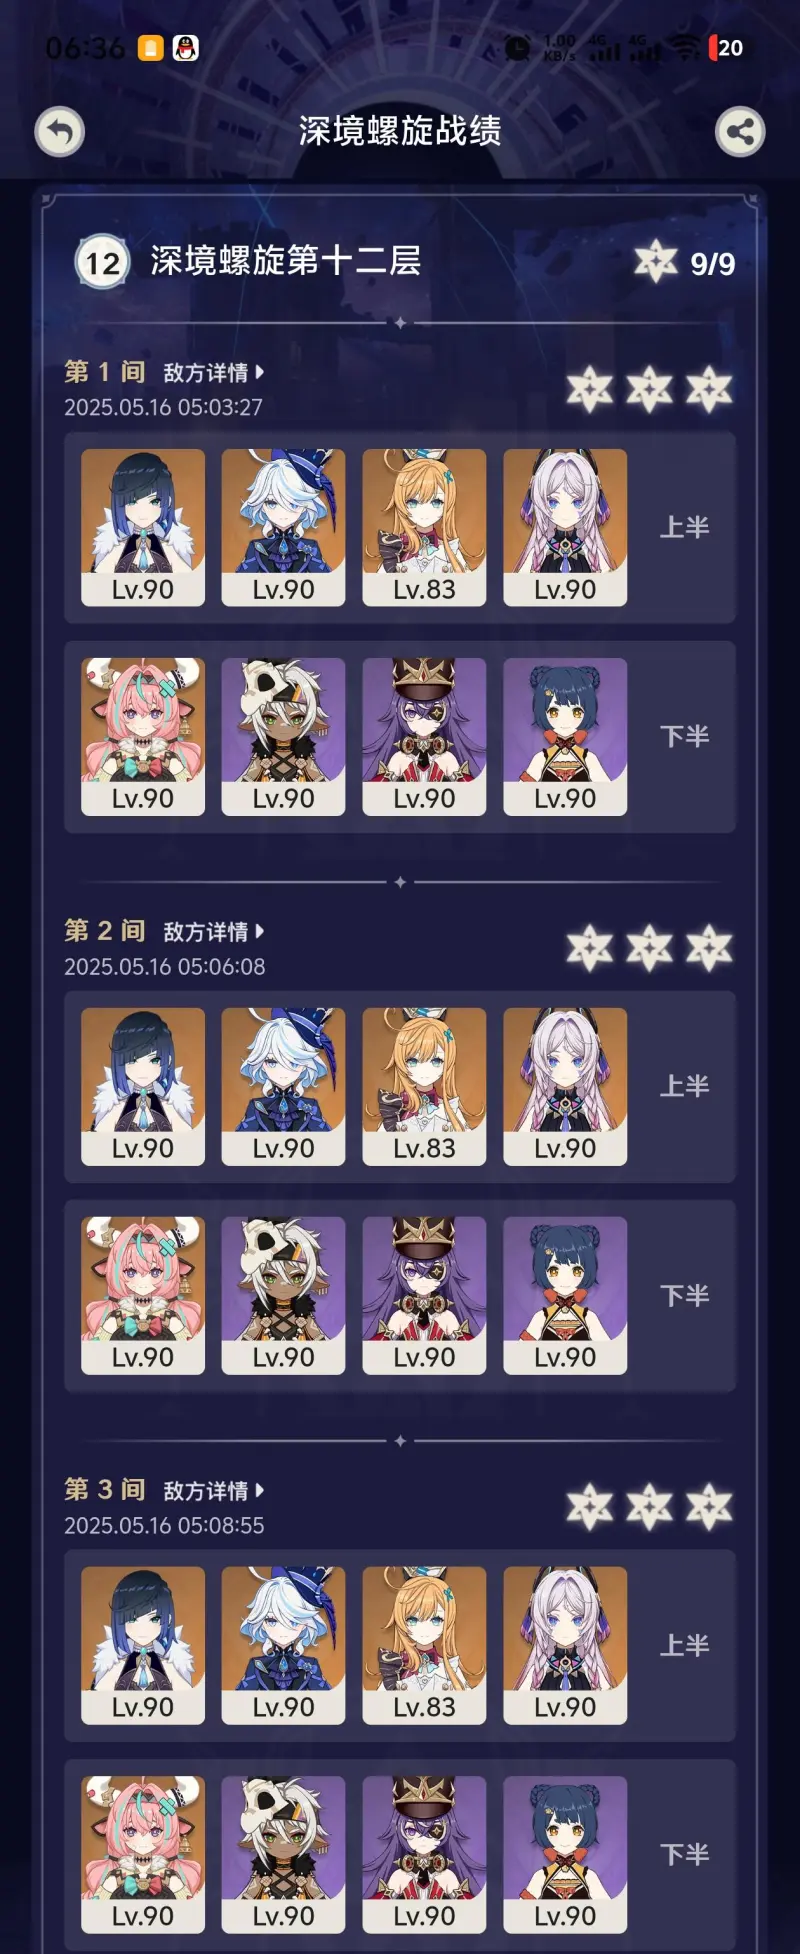This screenshot has width=800, height=1954.
Task: Tap the battery indicator showing 20
Action: [726, 48]
